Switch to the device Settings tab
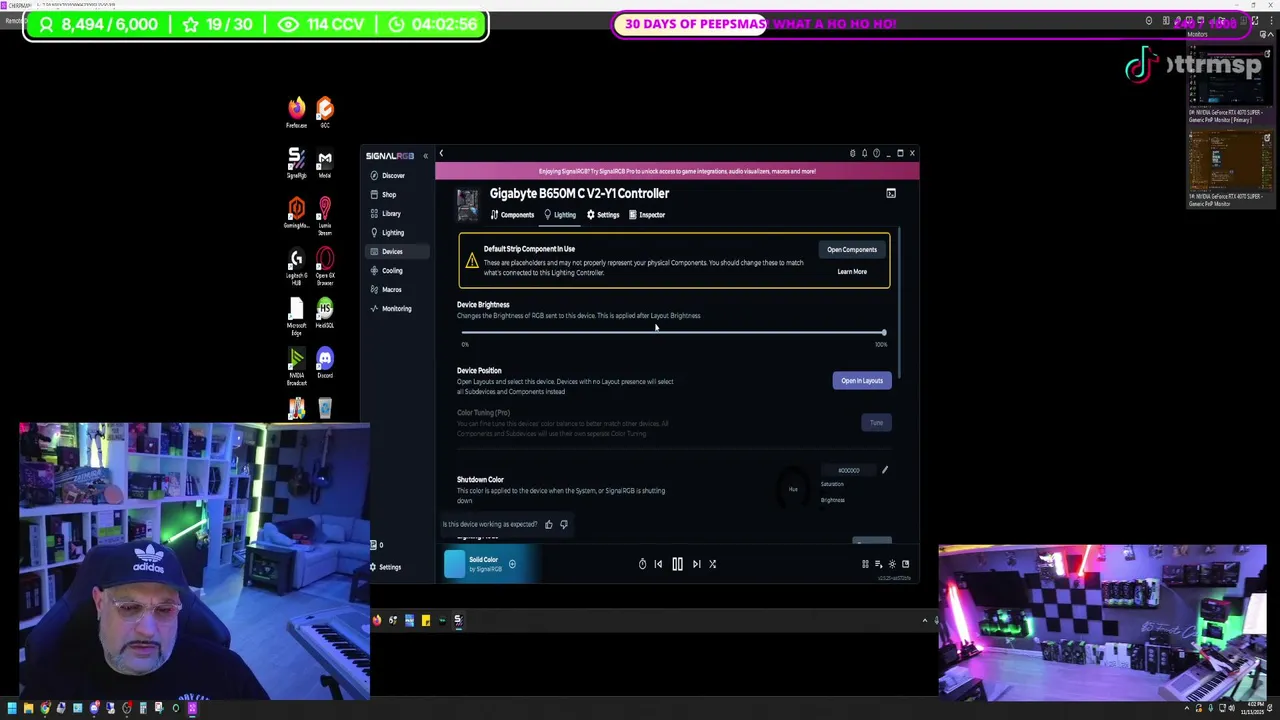The height and width of the screenshot is (720, 1280). (x=603, y=215)
